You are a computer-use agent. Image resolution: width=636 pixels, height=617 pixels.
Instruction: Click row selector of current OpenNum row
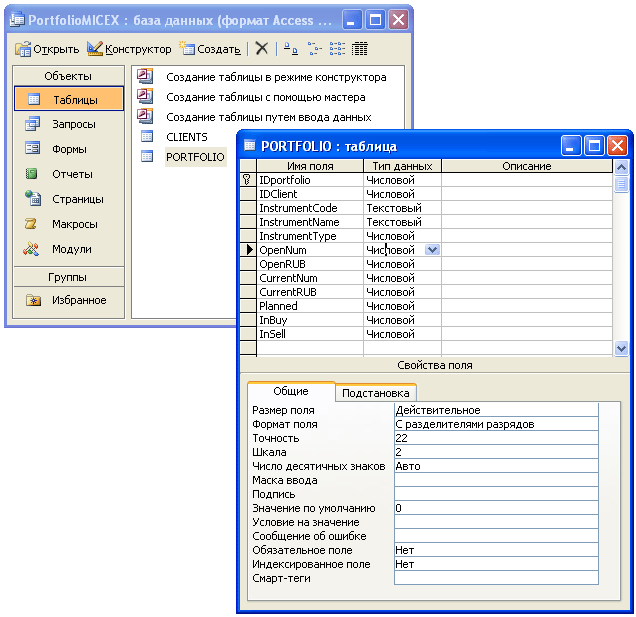coord(247,250)
